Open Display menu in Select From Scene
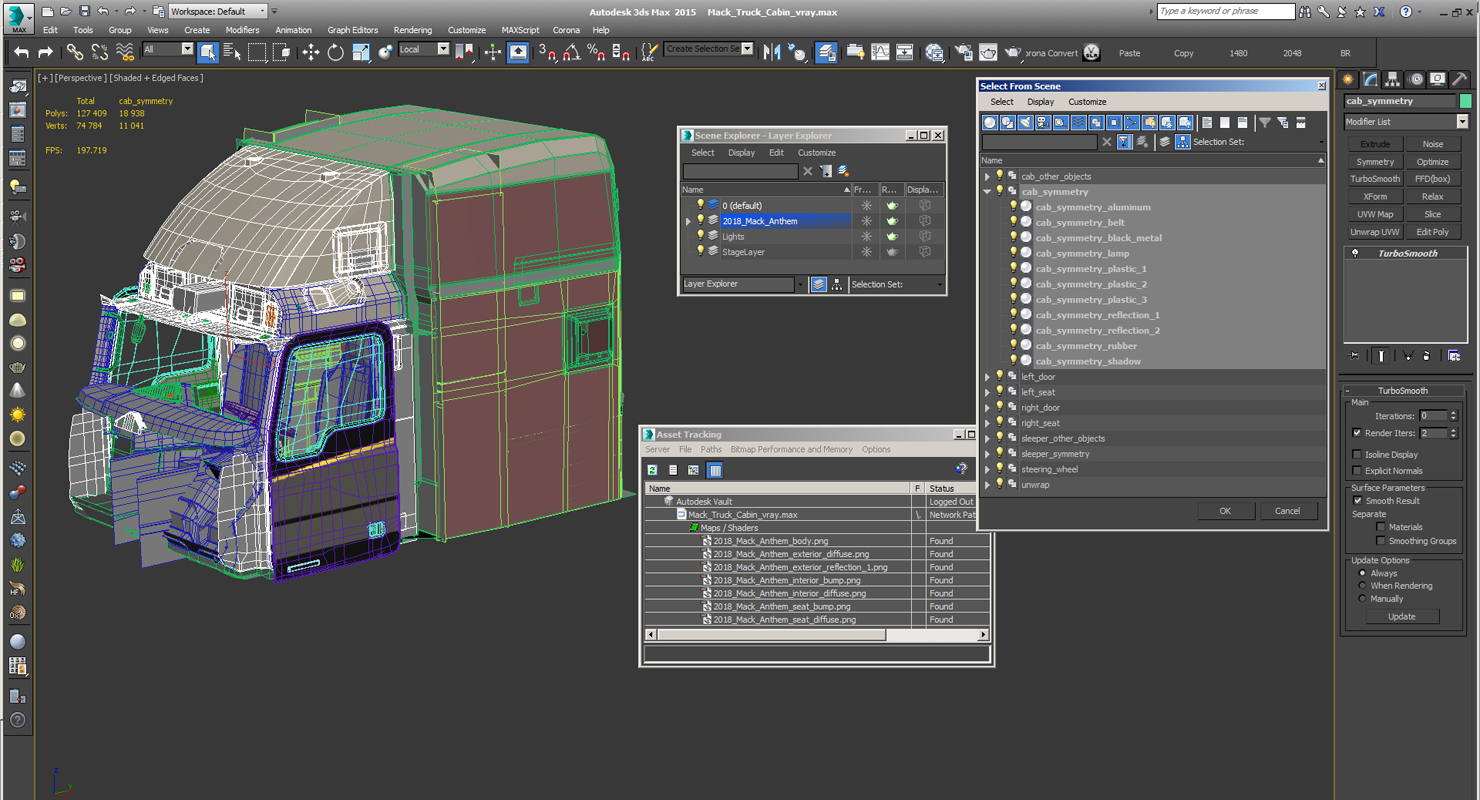This screenshot has width=1480, height=800. (x=1040, y=102)
